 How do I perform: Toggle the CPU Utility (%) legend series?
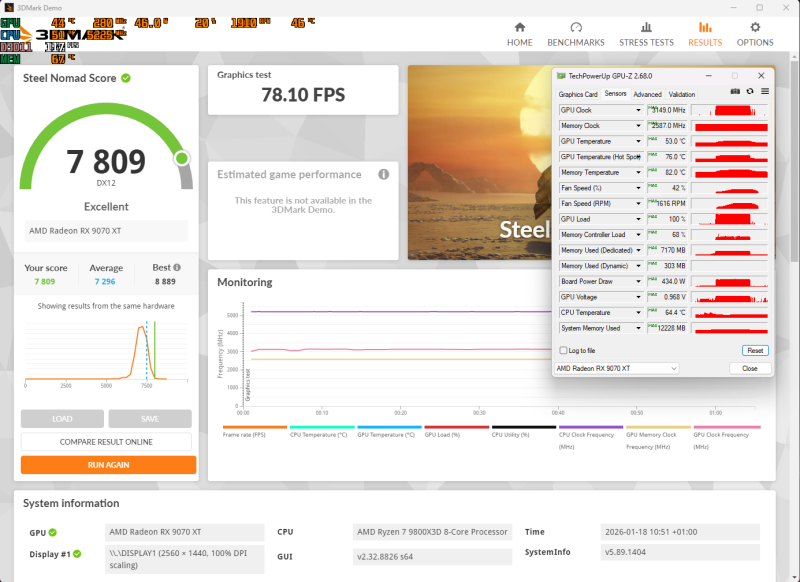524,432
